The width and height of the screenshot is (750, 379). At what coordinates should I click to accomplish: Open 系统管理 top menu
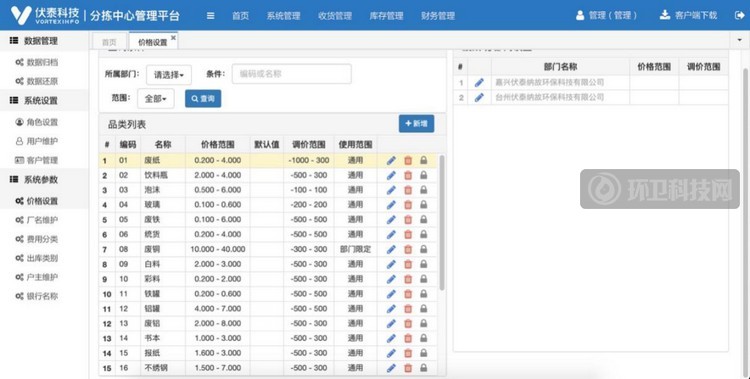click(x=284, y=16)
